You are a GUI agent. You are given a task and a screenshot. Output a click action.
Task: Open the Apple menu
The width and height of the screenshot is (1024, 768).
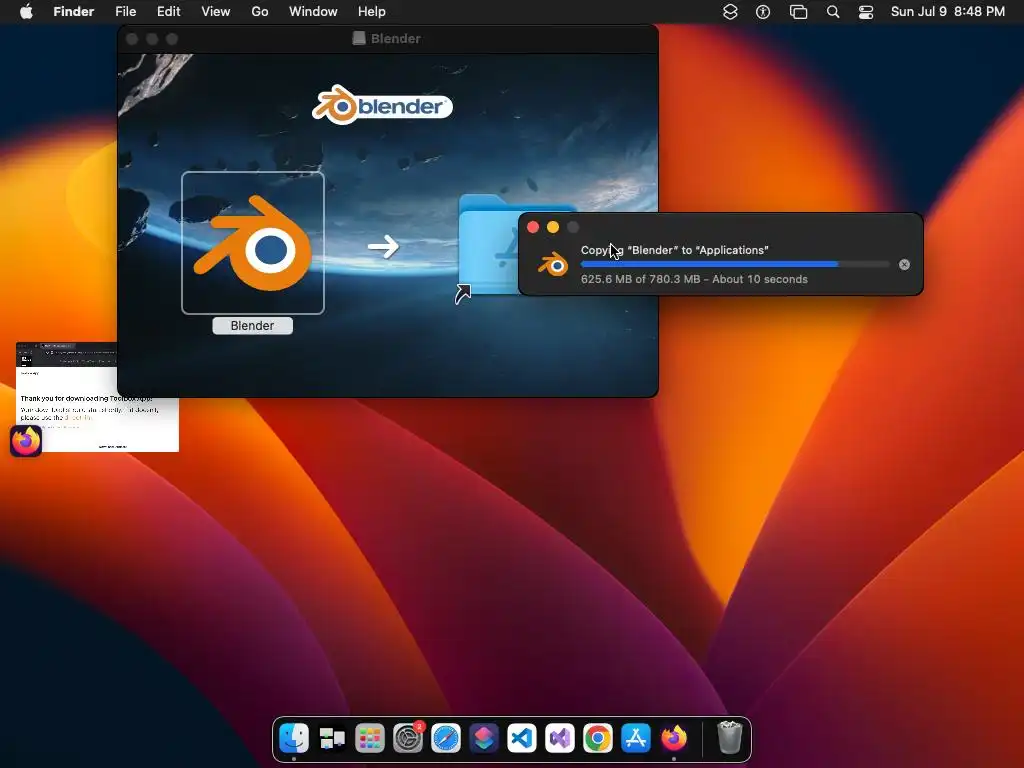(26, 12)
